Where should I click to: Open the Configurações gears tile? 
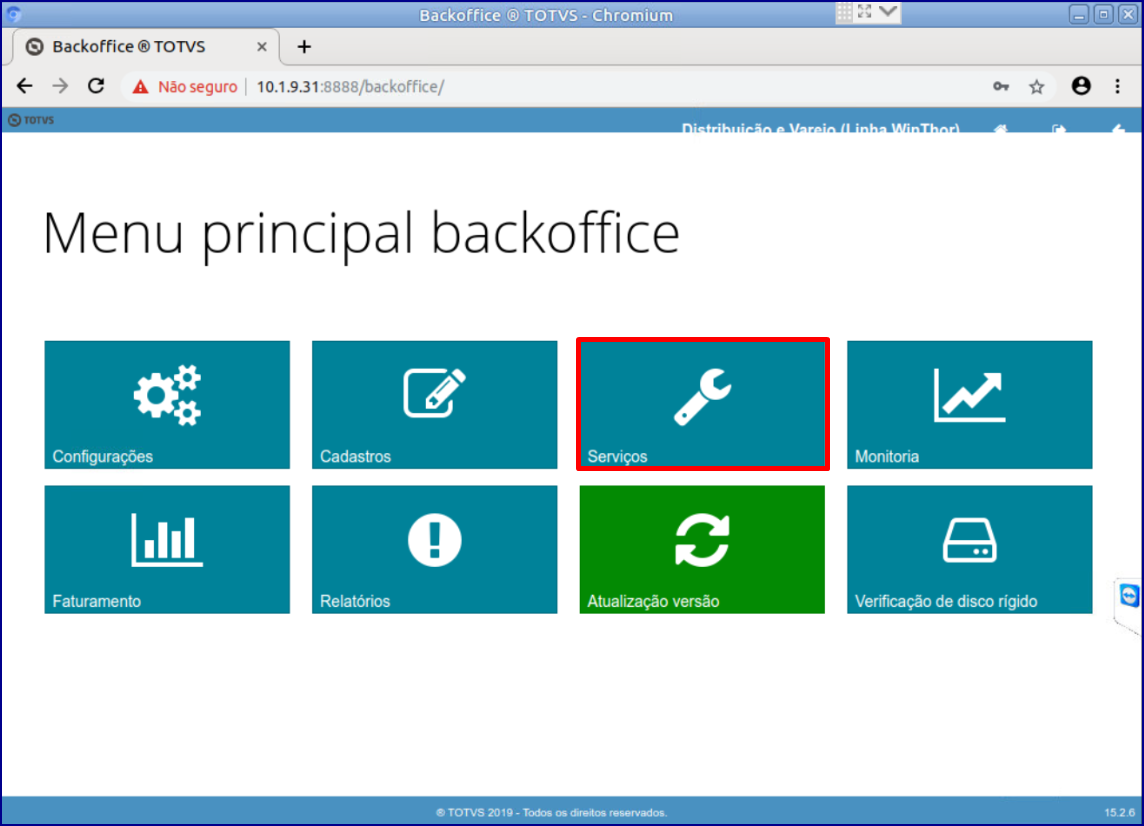[x=167, y=405]
